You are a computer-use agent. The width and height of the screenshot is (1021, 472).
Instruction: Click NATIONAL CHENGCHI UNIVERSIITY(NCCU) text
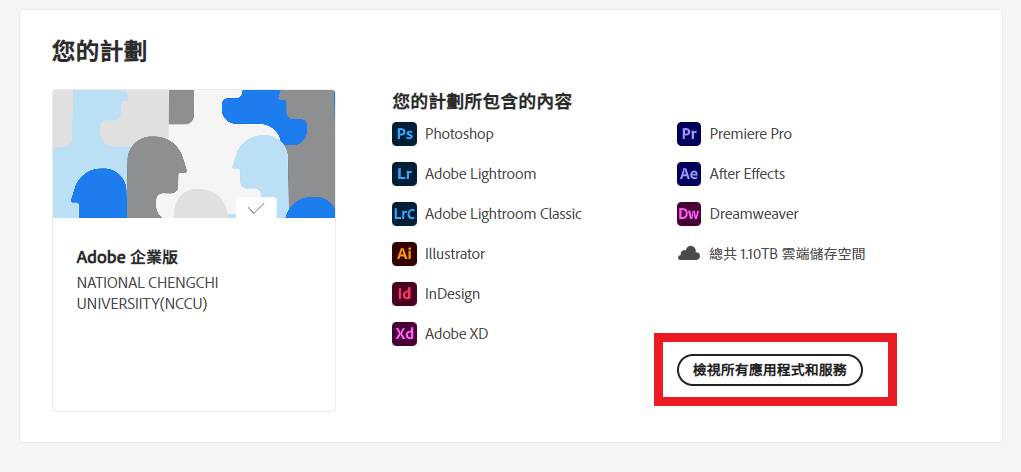(148, 294)
